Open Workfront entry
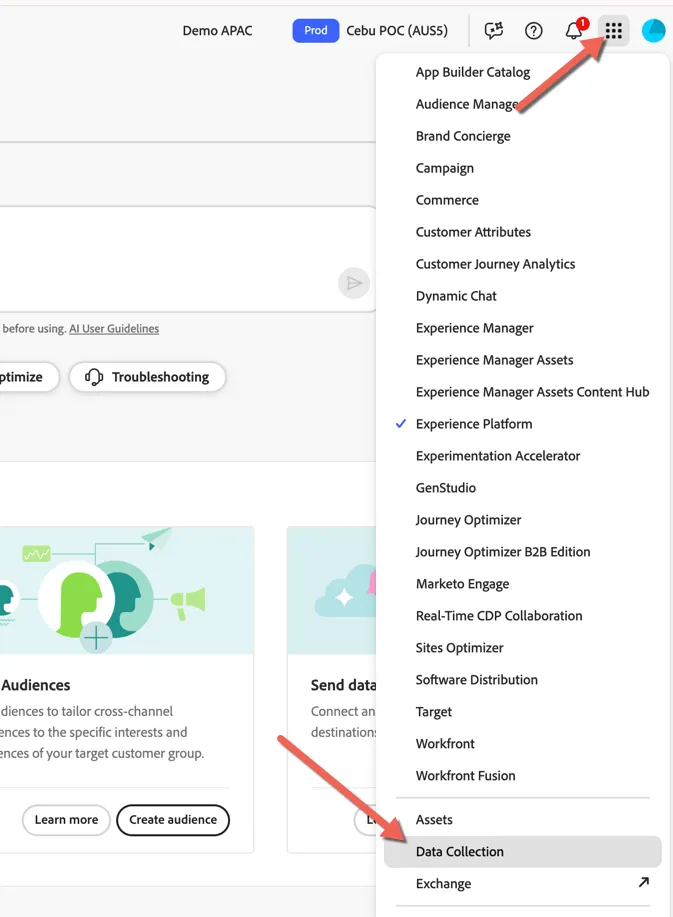Screen dimensions: 673x917 tap(445, 744)
